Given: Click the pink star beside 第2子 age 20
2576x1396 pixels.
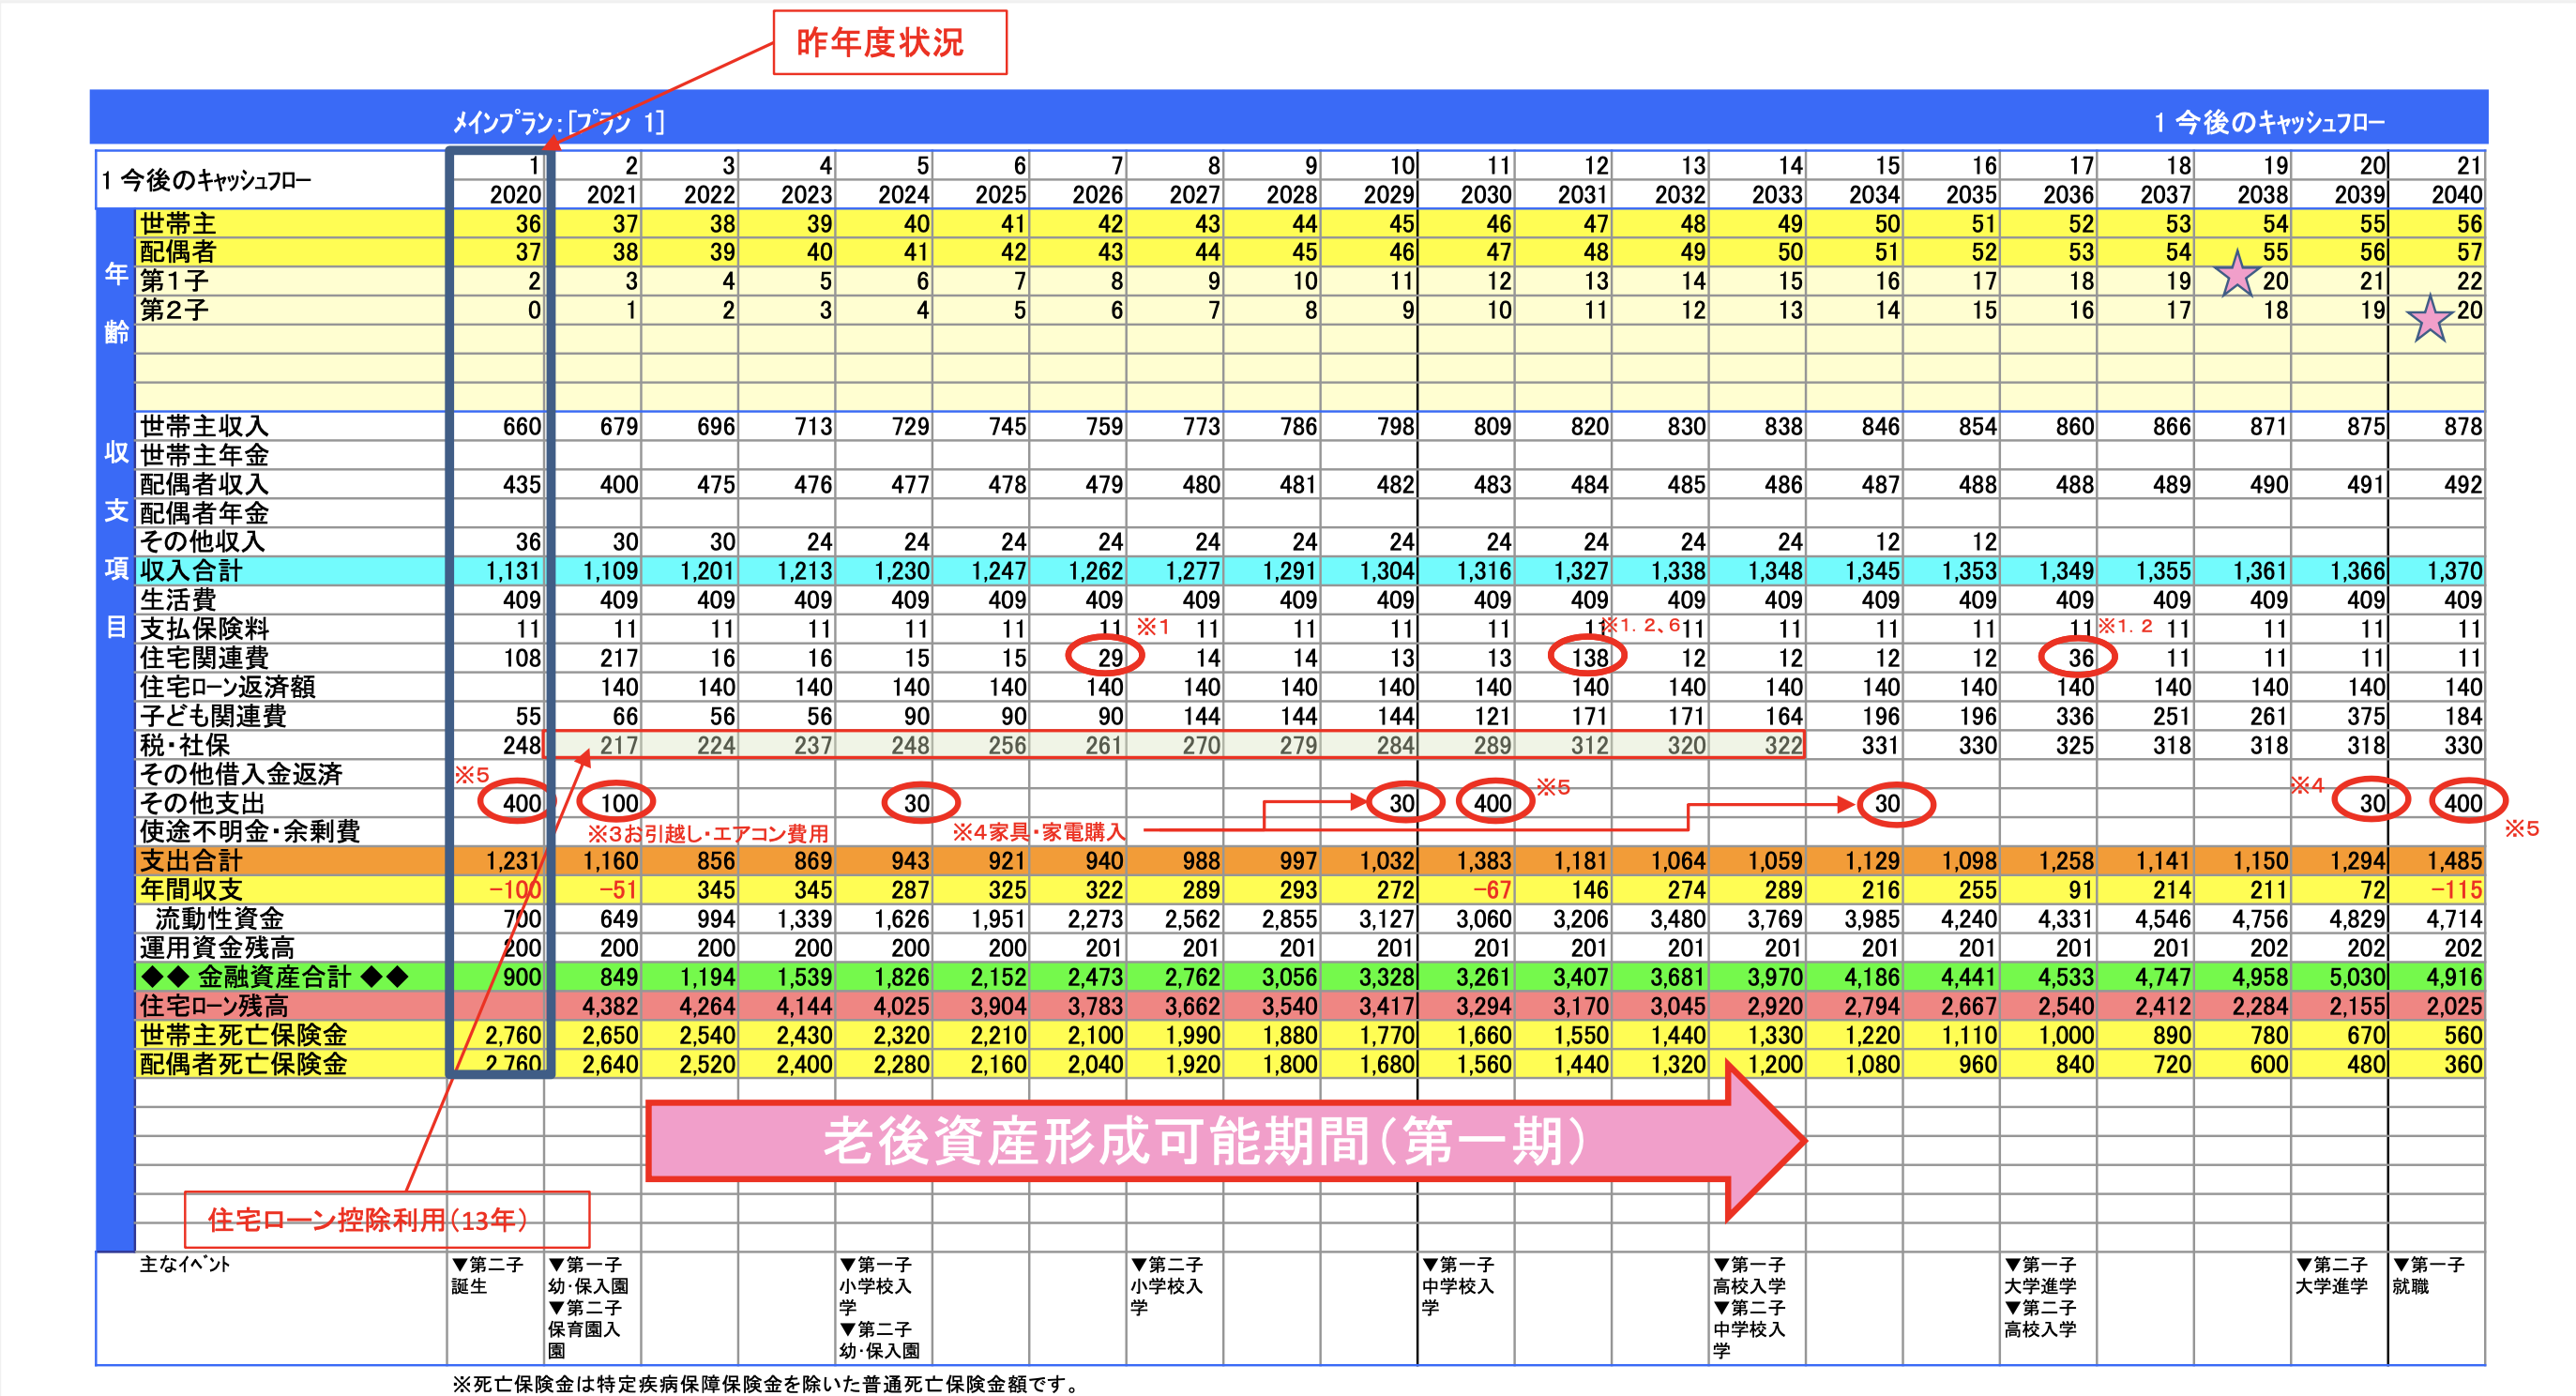Looking at the screenshot, I should click(x=2429, y=319).
